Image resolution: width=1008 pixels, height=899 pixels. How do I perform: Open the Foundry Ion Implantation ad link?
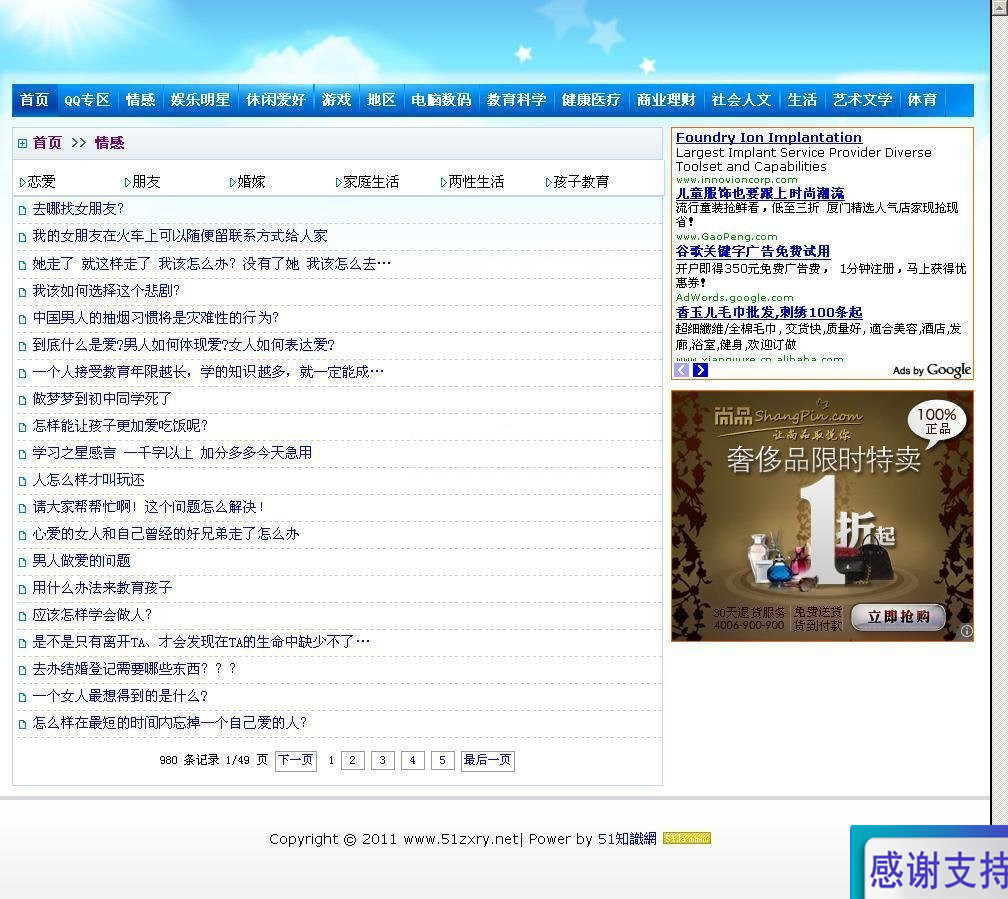(x=768, y=137)
